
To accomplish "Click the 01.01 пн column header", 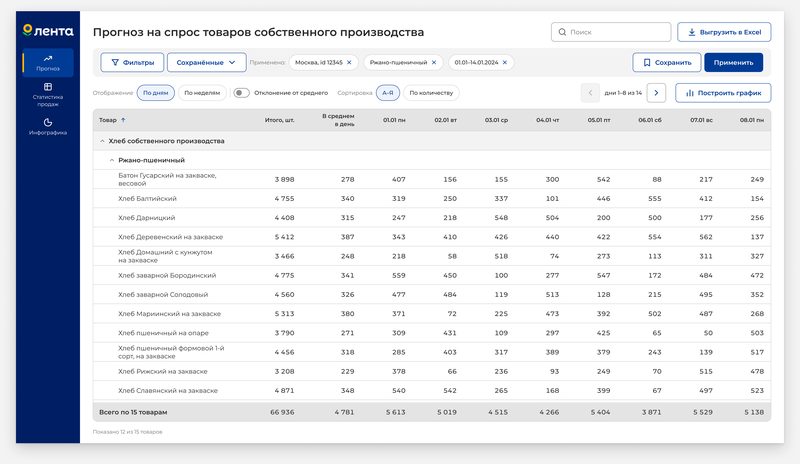I will point(394,120).
